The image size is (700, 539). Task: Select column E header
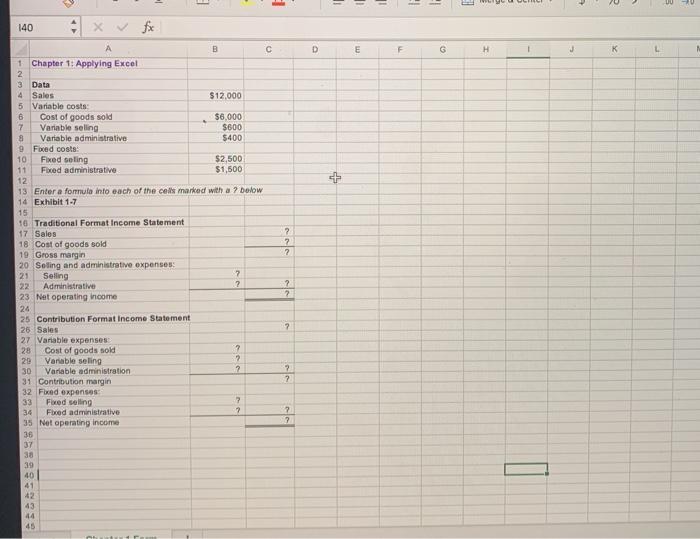point(357,49)
